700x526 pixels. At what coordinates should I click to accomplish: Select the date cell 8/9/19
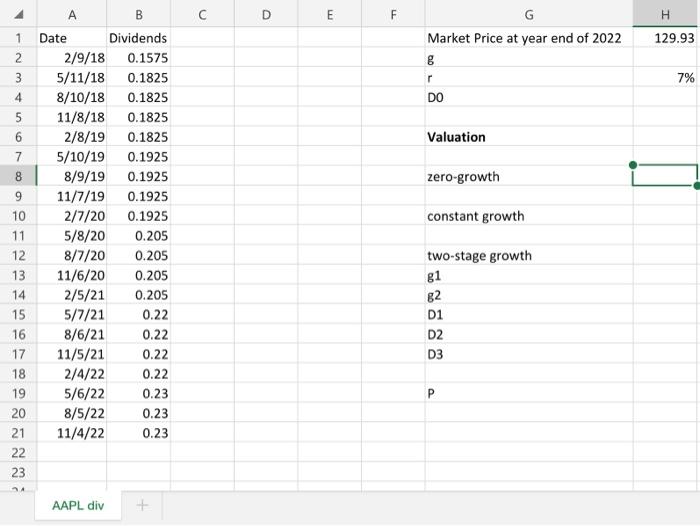(x=72, y=176)
